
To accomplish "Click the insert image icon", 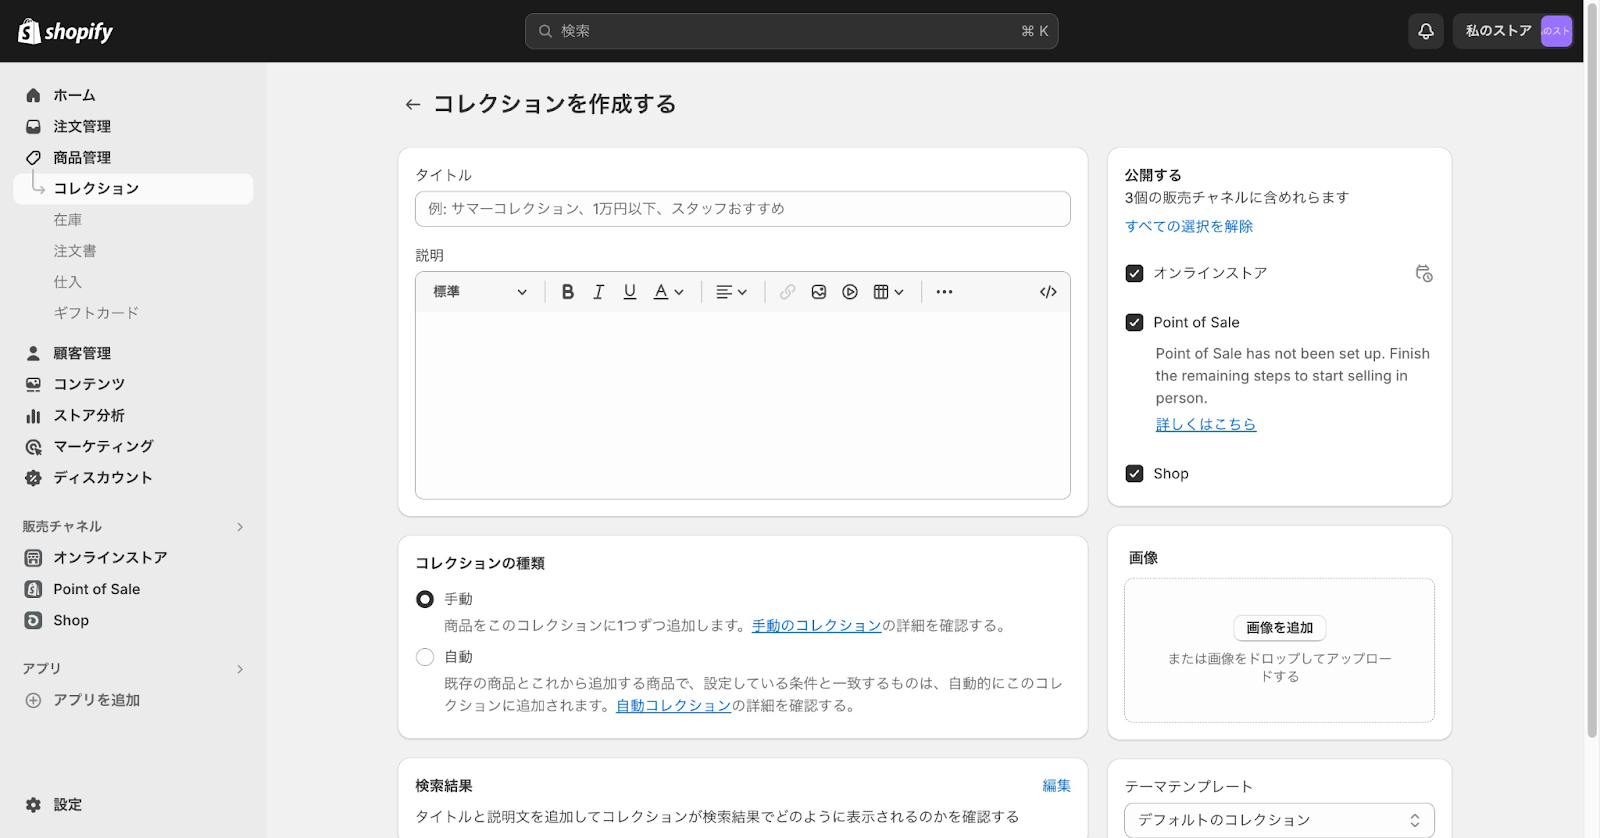I will (819, 292).
